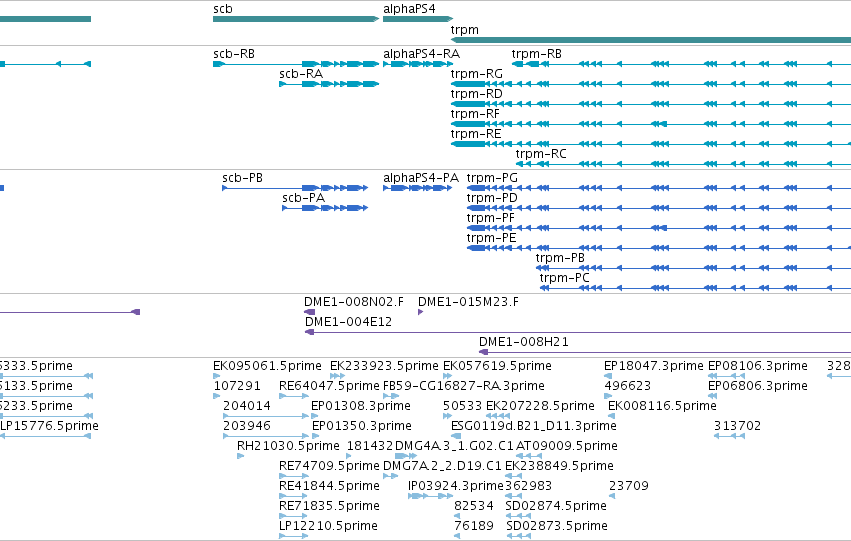The height and width of the screenshot is (541, 851).
Task: Choose the trpm-PF protein
Action: pyautogui.click(x=659, y=228)
